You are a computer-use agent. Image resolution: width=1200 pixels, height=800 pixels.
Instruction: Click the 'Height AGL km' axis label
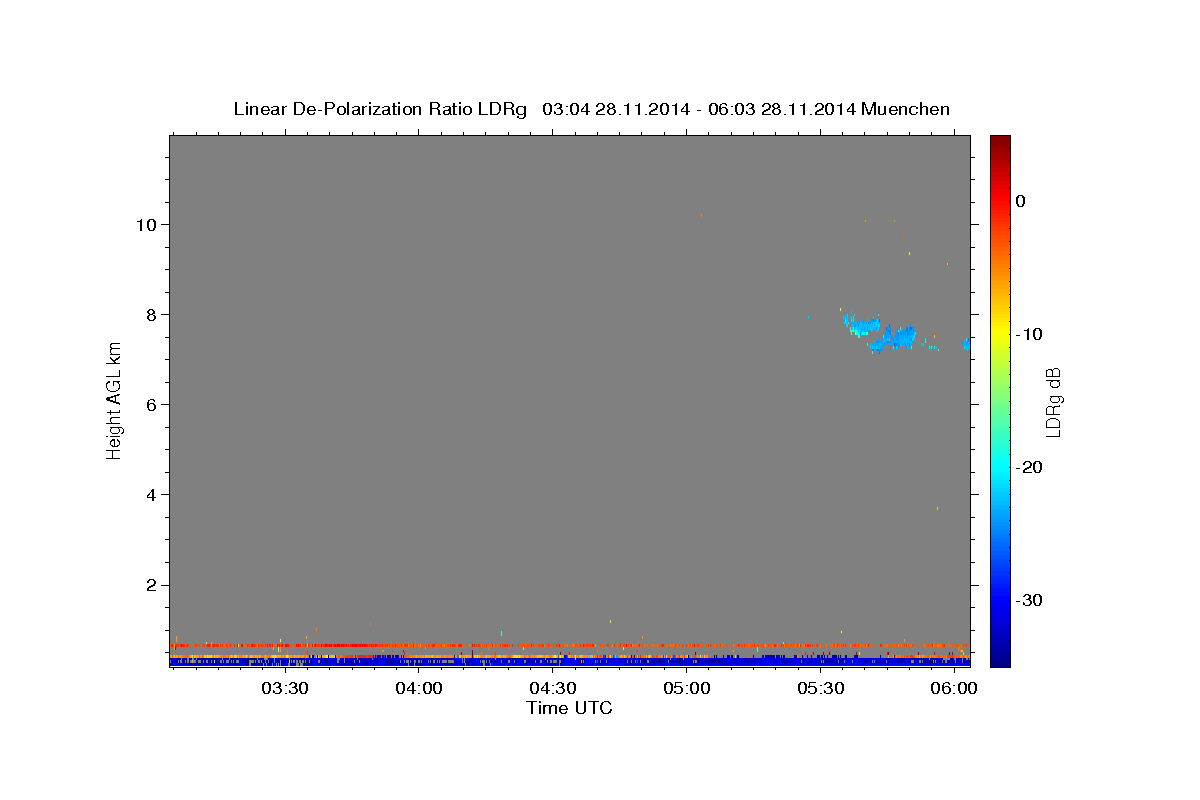pos(114,400)
